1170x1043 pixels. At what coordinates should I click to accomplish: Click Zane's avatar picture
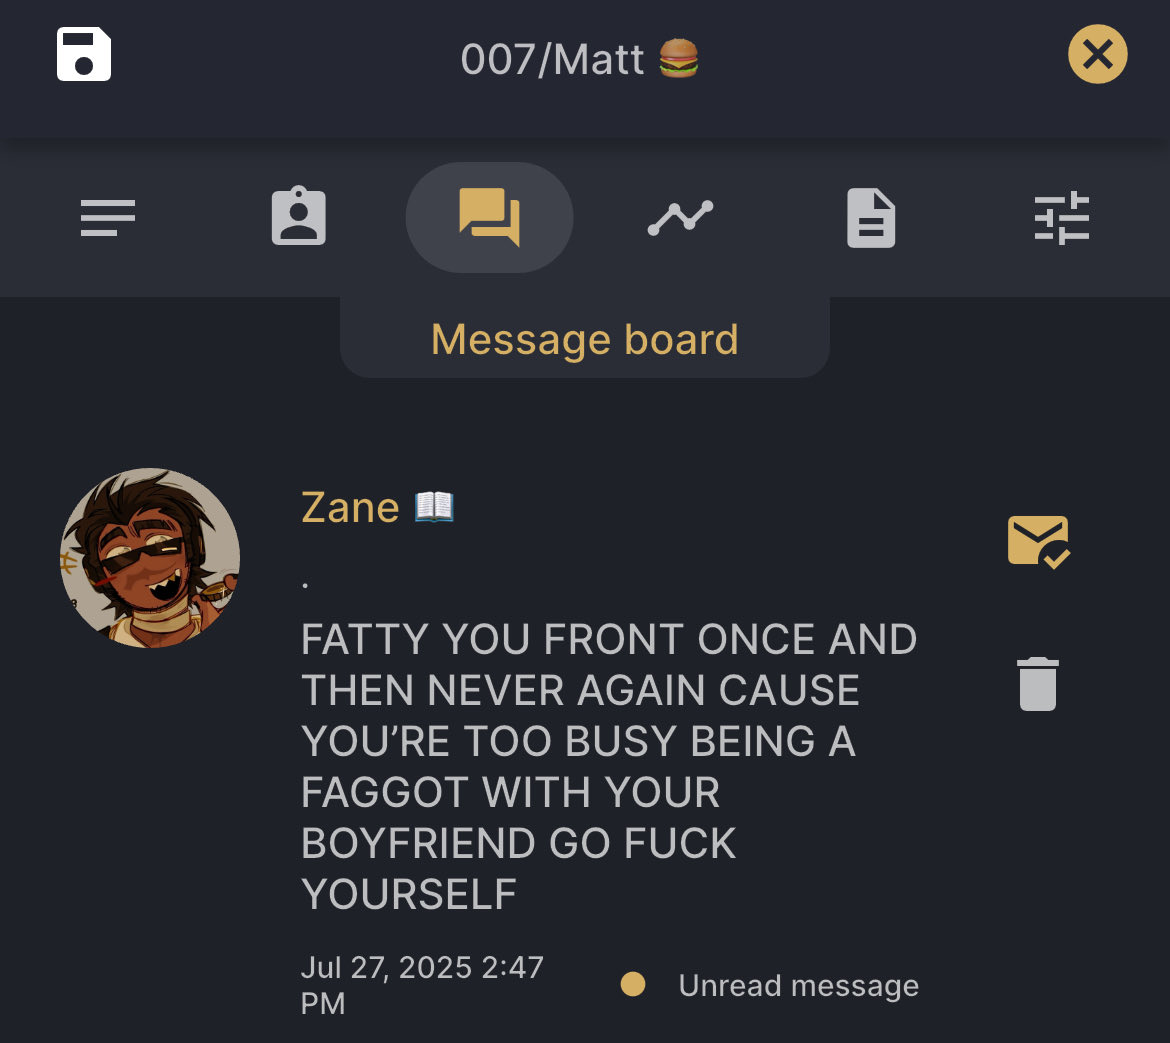pyautogui.click(x=150, y=557)
